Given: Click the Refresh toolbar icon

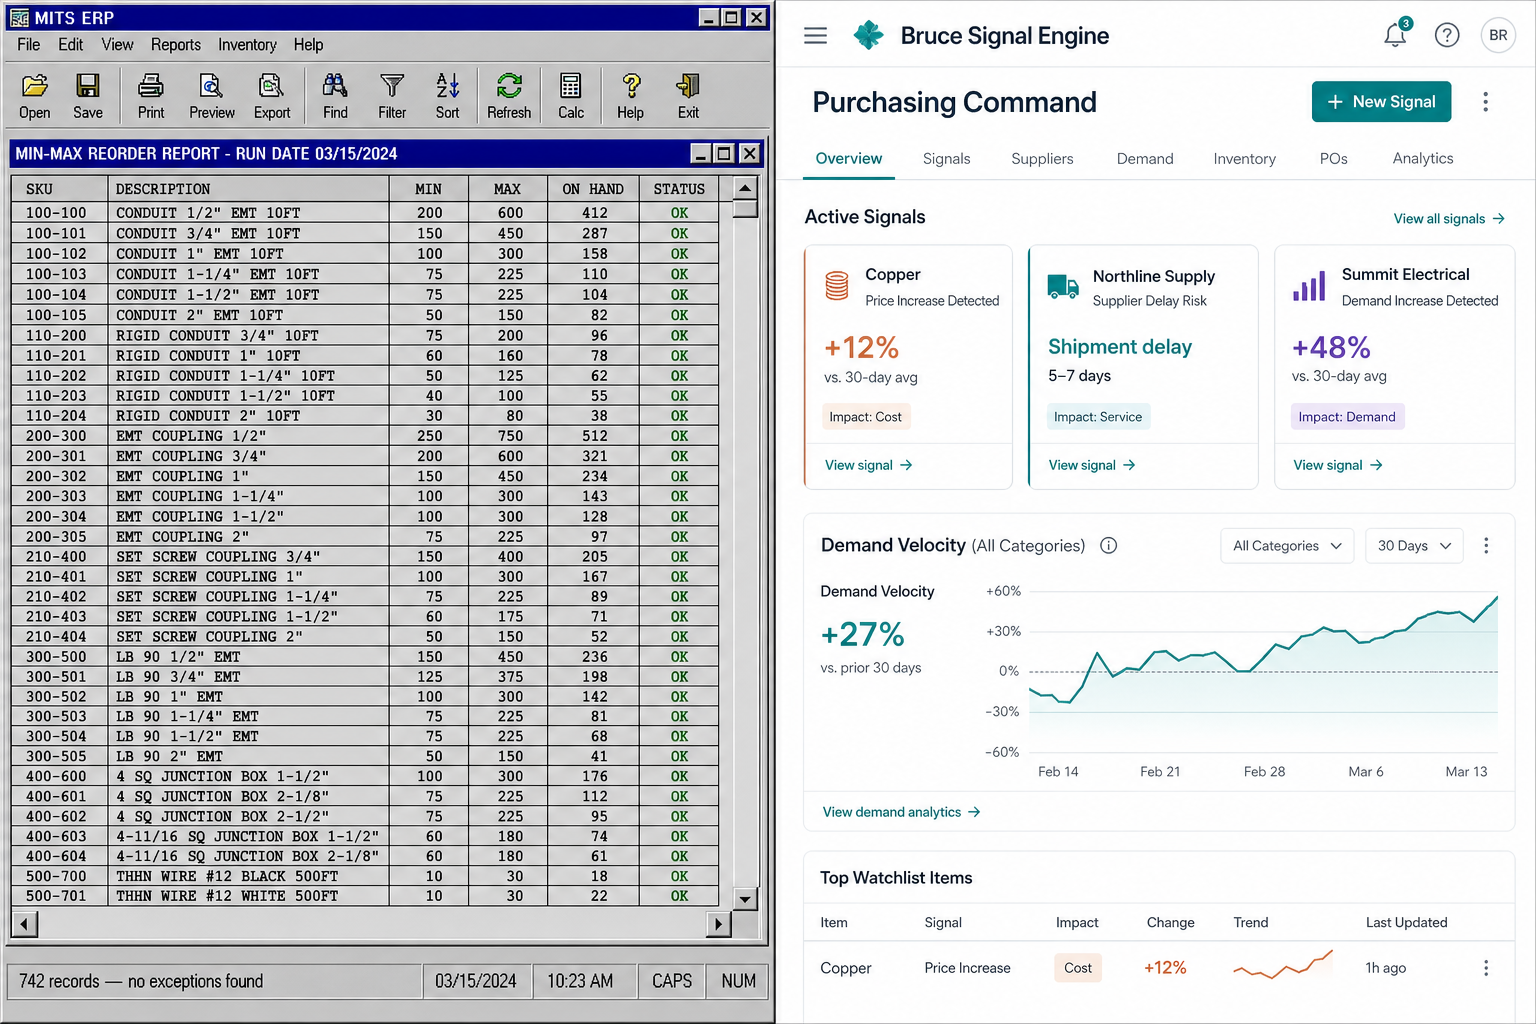Looking at the screenshot, I should [509, 96].
